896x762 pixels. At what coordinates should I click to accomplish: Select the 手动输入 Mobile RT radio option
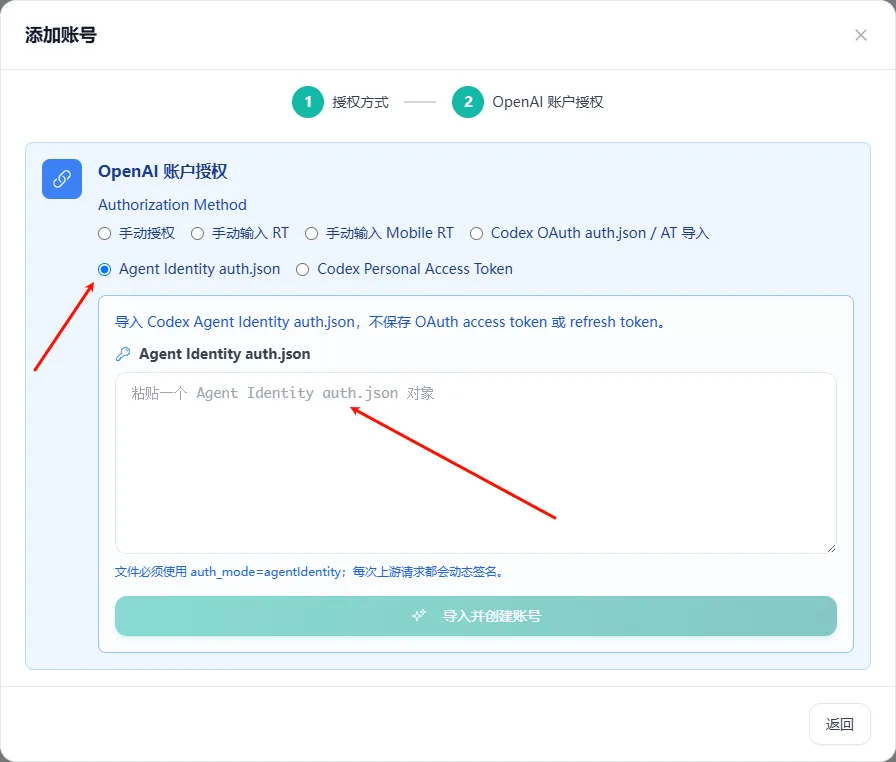(311, 234)
